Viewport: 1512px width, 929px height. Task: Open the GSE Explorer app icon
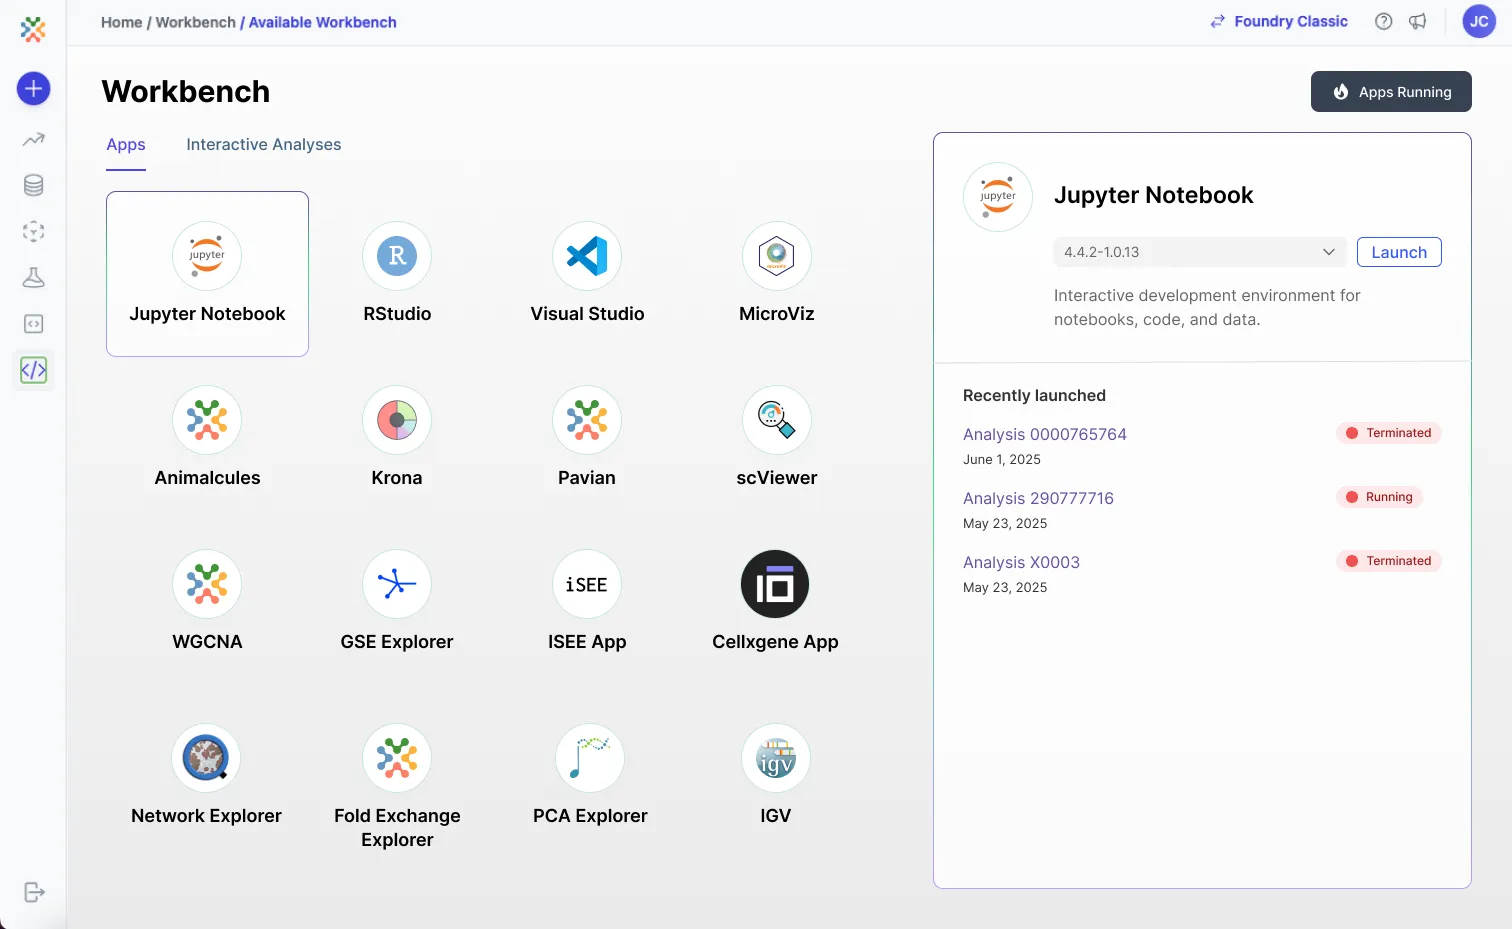(397, 584)
